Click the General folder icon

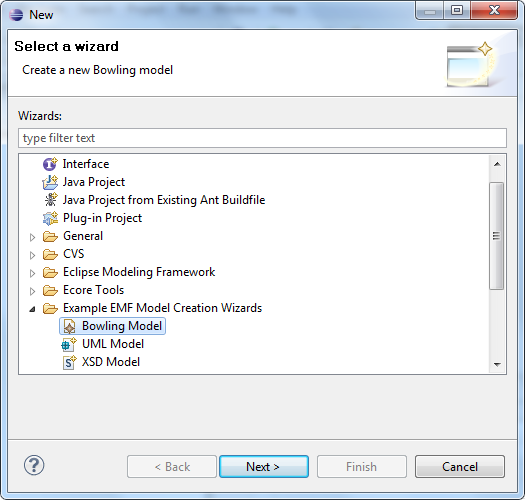50,236
